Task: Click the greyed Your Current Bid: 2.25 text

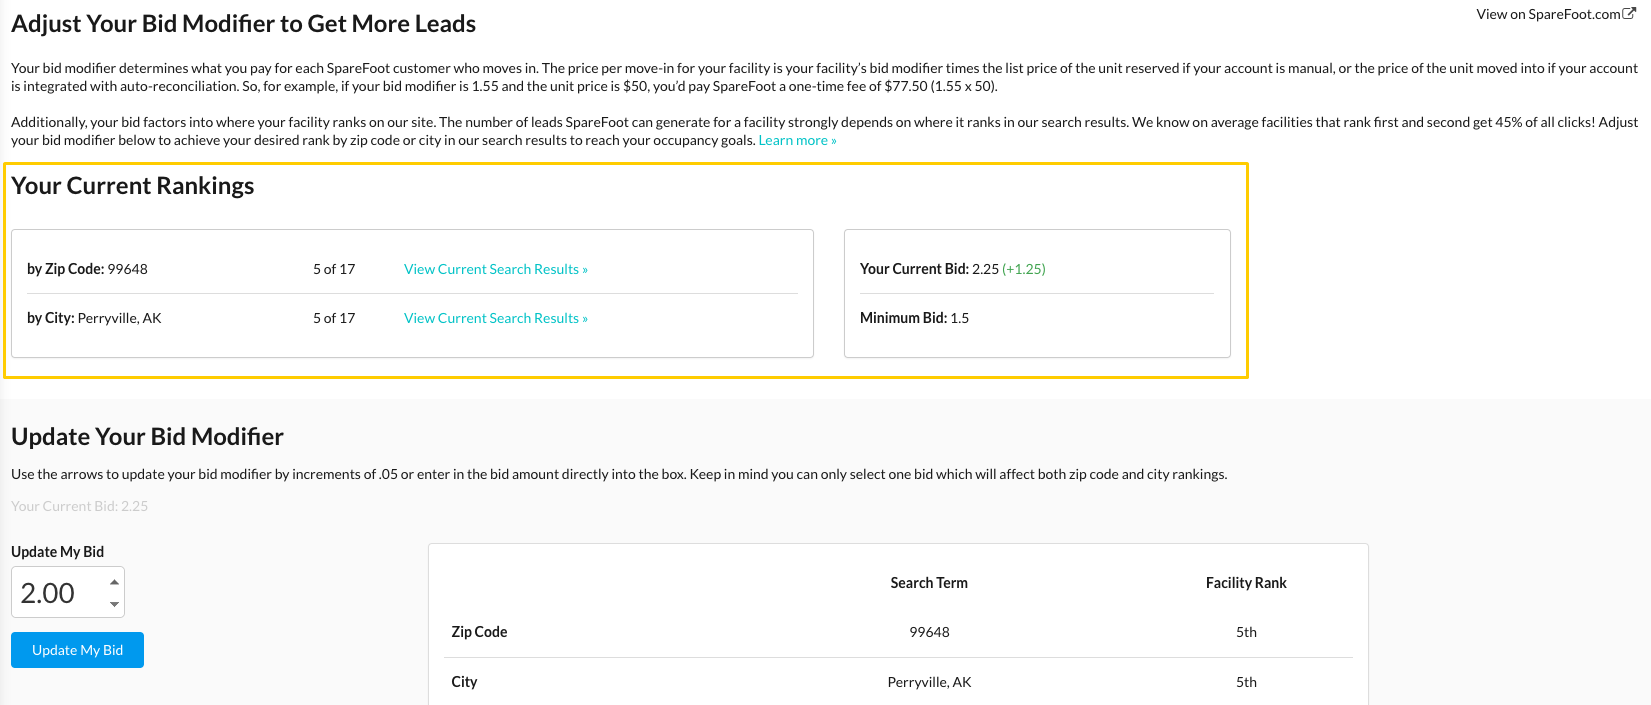Action: (79, 506)
